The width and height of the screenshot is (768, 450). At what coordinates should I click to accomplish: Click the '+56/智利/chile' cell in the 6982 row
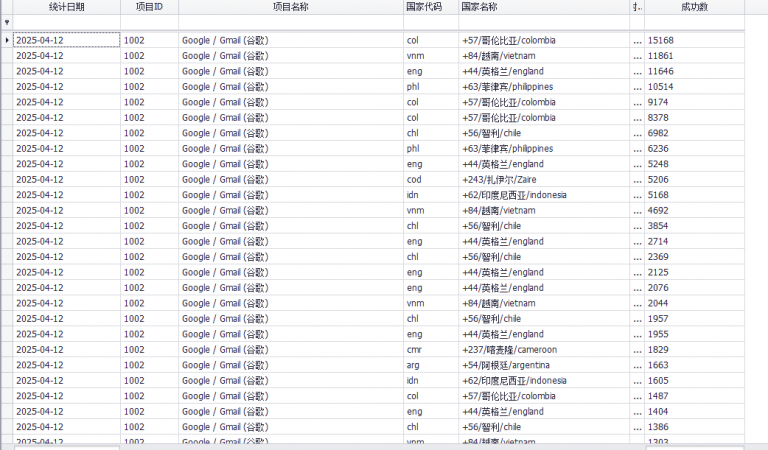(544, 133)
